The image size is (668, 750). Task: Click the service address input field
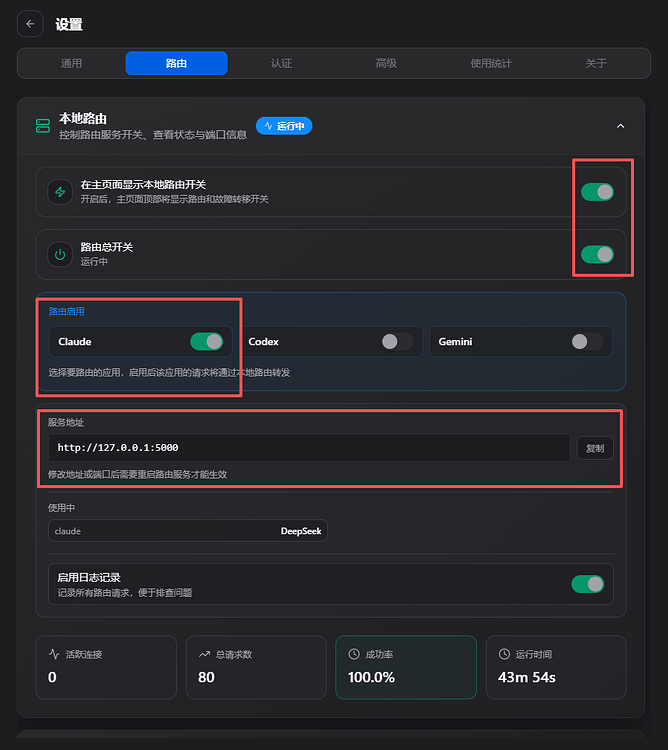click(309, 448)
